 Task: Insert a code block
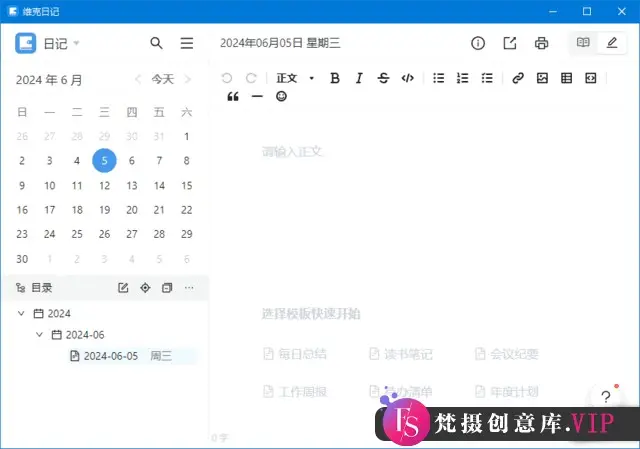(x=591, y=78)
